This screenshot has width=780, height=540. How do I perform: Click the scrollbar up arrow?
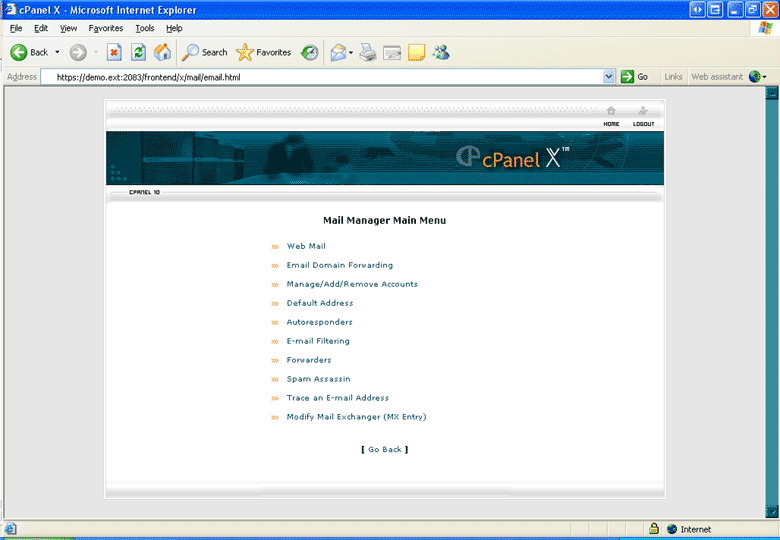[772, 93]
